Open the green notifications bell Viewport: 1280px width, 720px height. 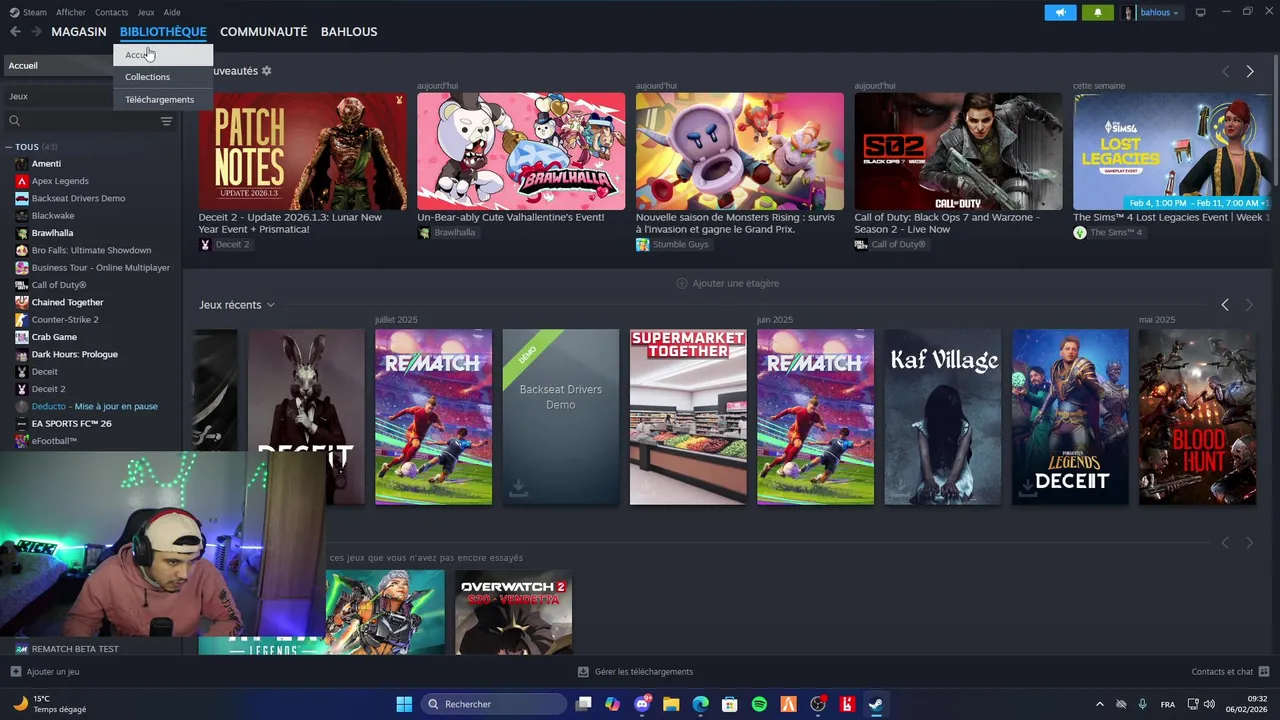tap(1097, 12)
